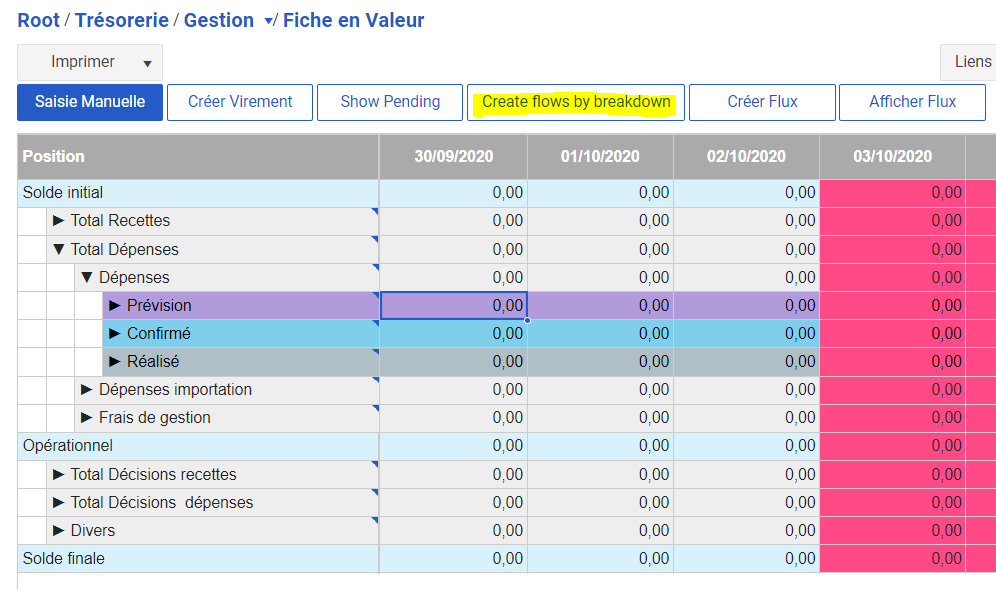Click Create flows by breakdown button

click(x=576, y=102)
